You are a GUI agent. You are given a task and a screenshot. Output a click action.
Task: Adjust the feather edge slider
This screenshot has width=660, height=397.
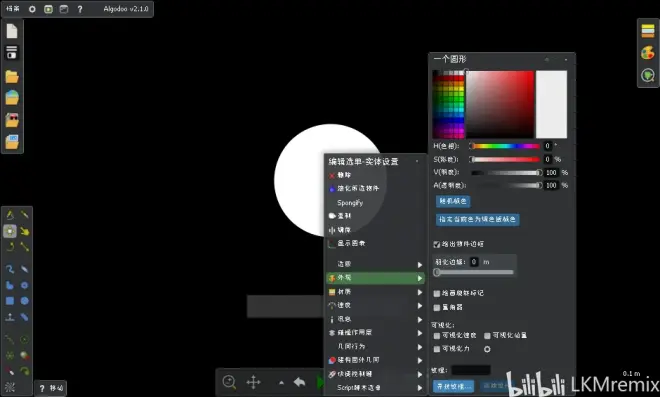[x=474, y=272]
